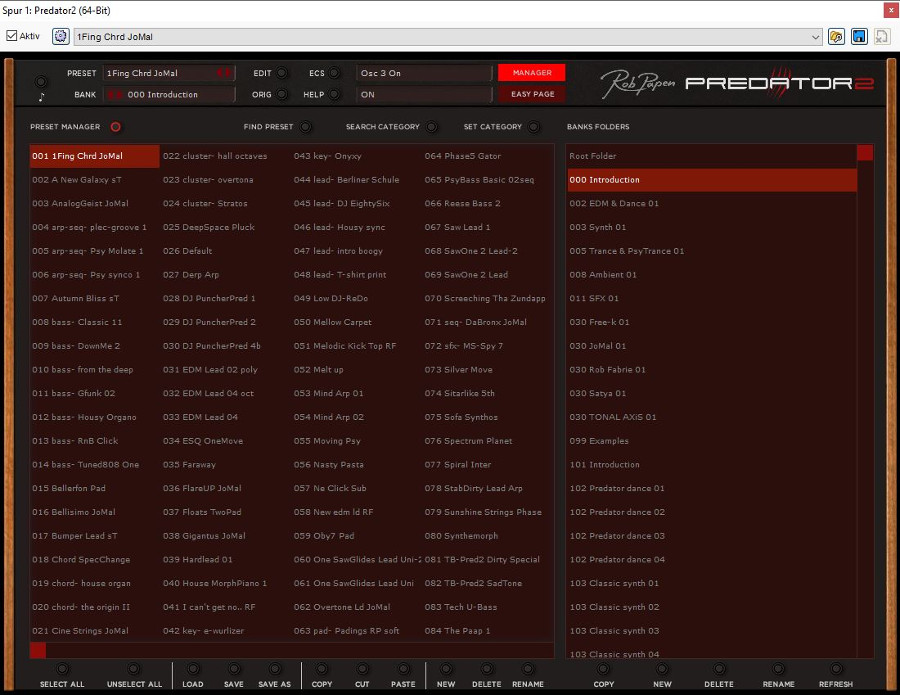Select preset '084 The Paap 1'

[457, 631]
